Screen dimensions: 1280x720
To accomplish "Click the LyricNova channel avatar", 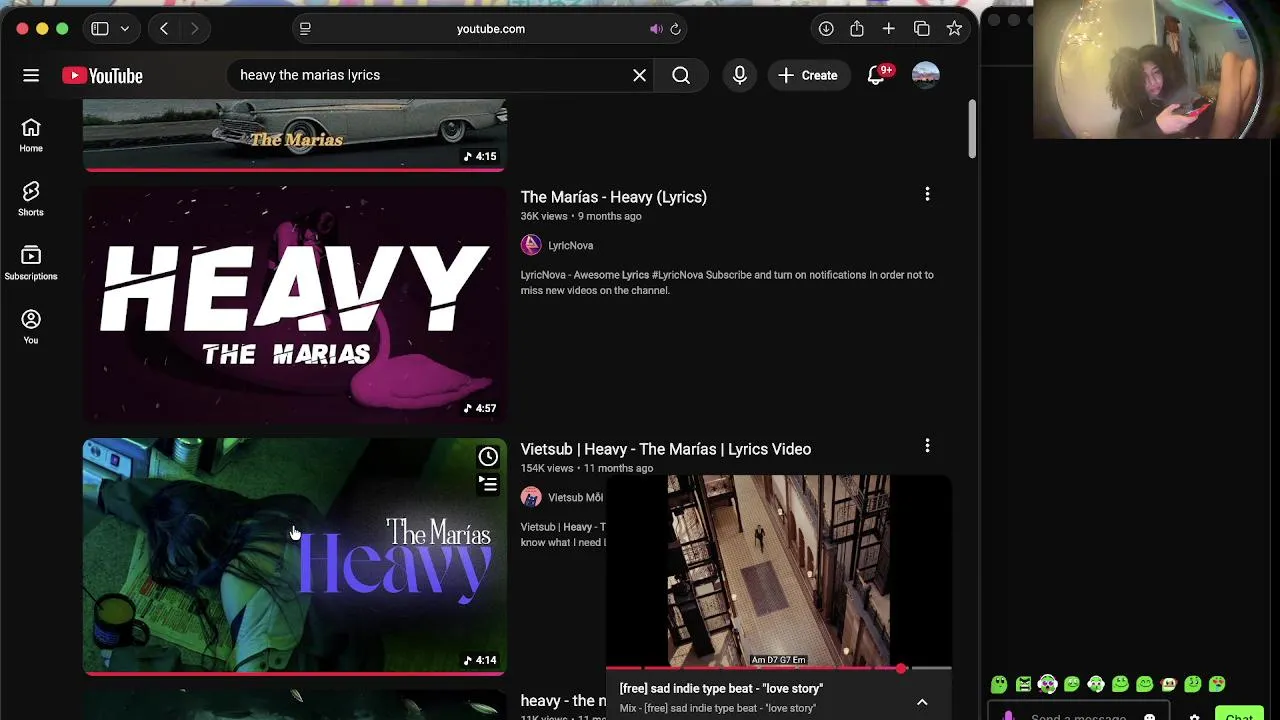I will coord(531,245).
